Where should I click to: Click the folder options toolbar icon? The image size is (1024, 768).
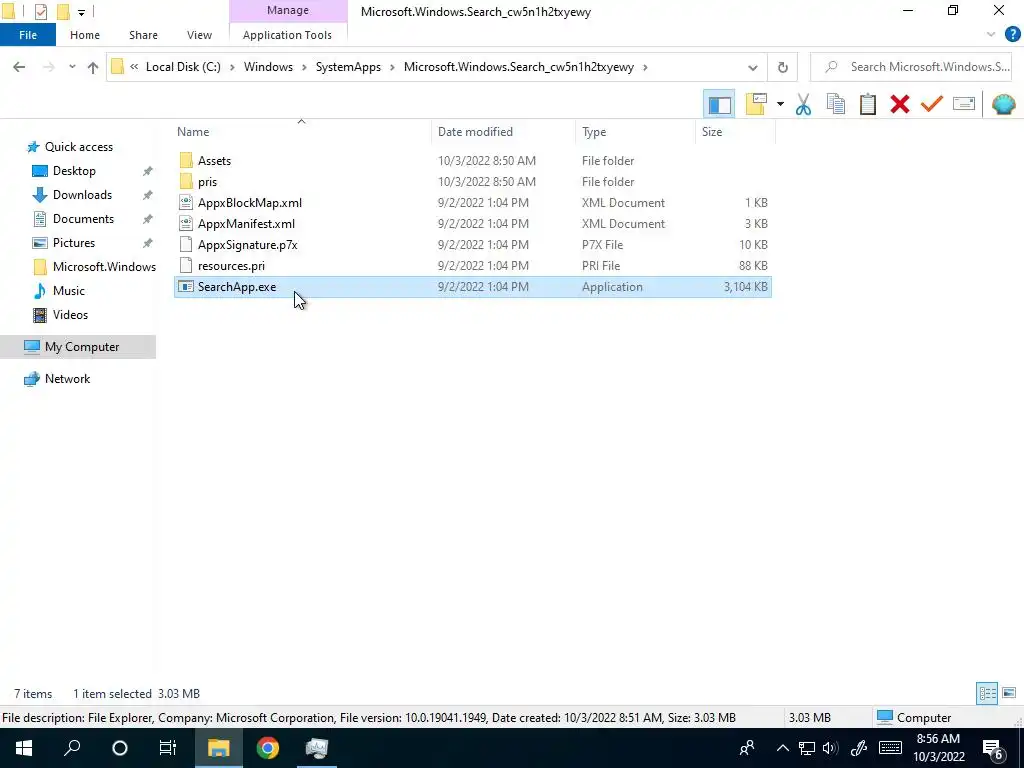pyautogui.click(x=756, y=104)
